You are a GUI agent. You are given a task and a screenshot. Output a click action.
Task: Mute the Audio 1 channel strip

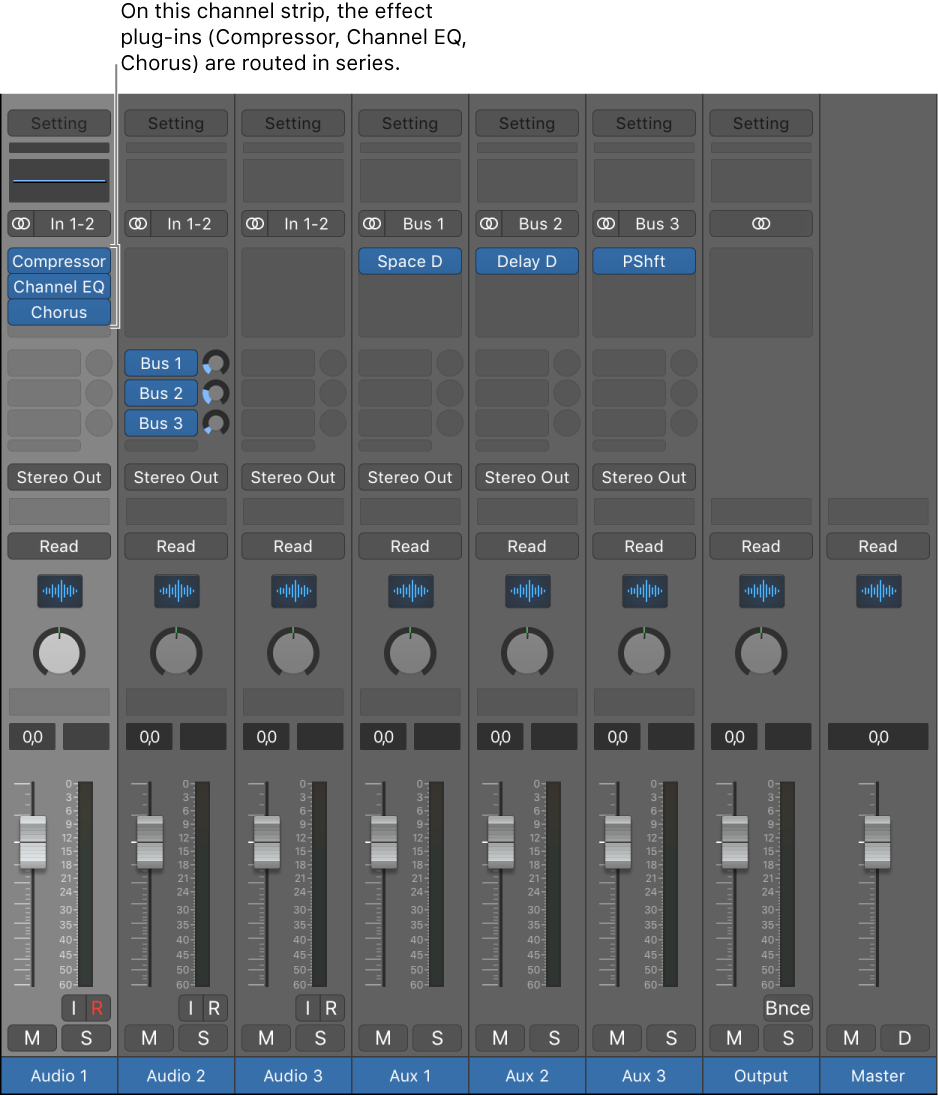31,1038
